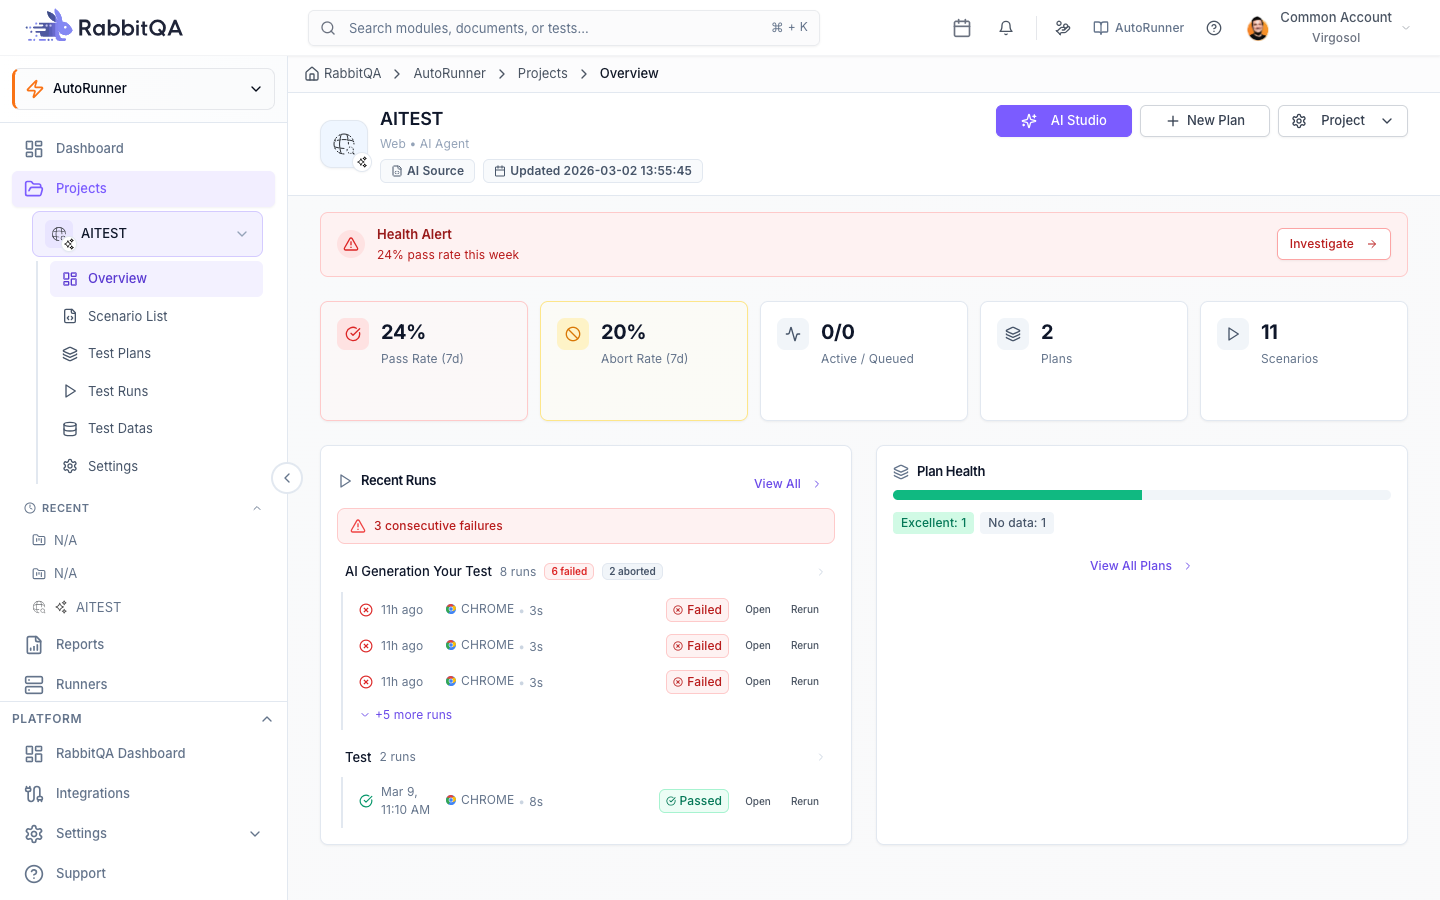Open Reports in sidebar
Screen dimensions: 1440x900
point(144,645)
